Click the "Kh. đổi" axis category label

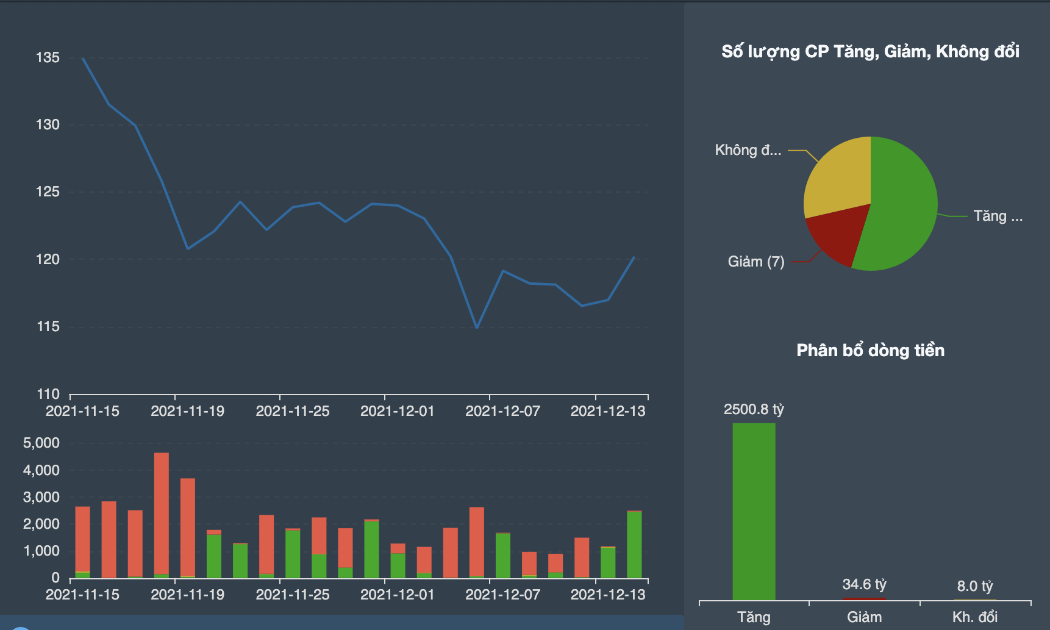[x=974, y=617]
